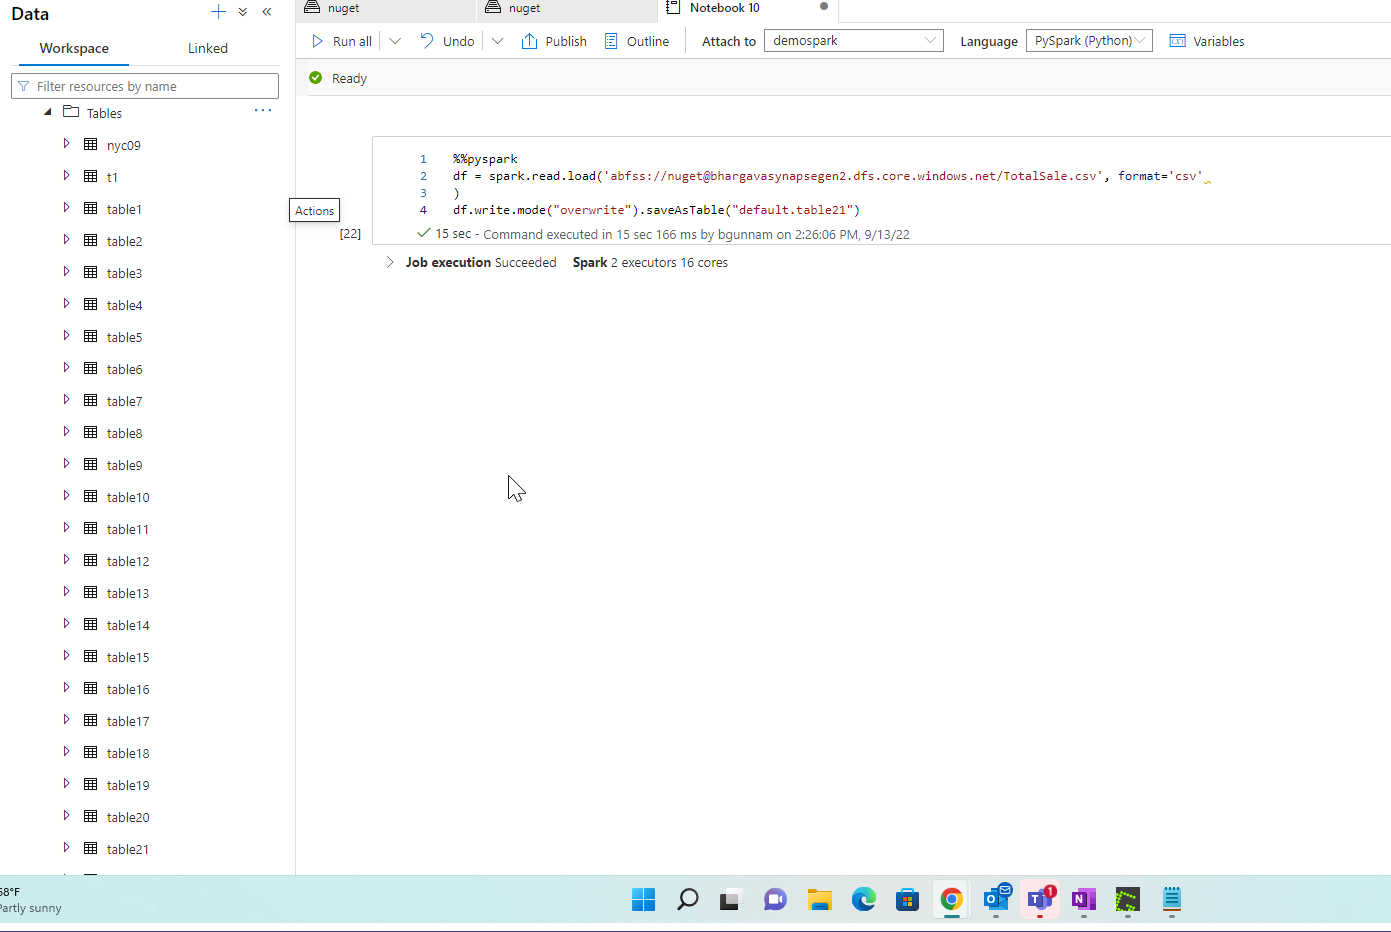Open the Tables ellipsis actions menu
The height and width of the screenshot is (932, 1391).
coord(263,110)
